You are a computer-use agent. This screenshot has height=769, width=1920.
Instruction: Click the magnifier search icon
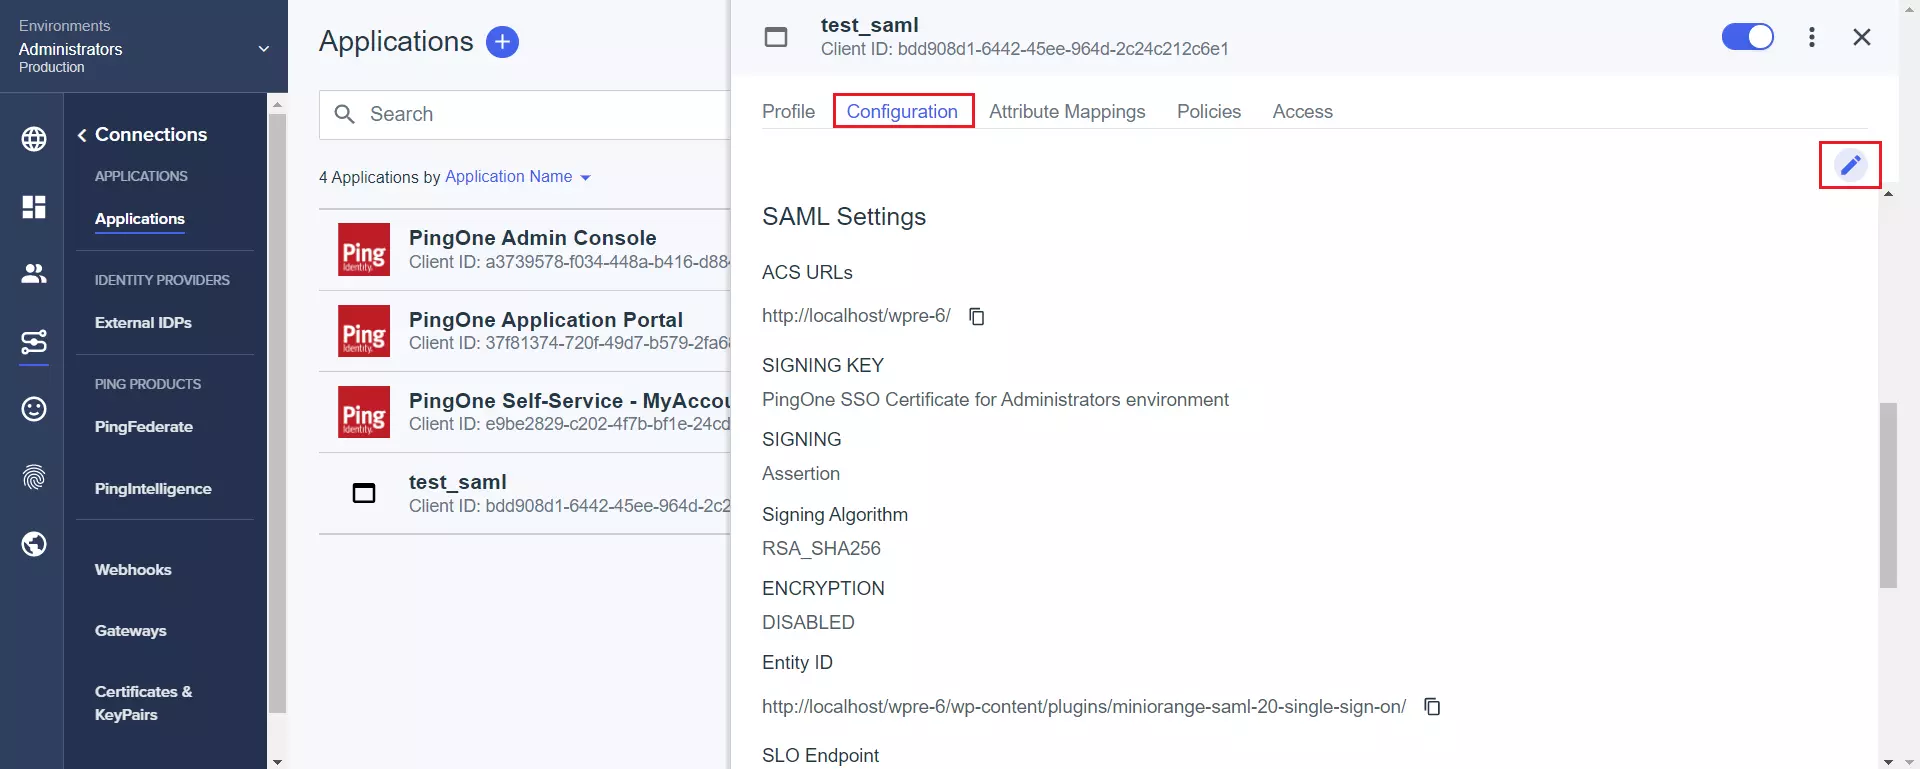(x=345, y=114)
